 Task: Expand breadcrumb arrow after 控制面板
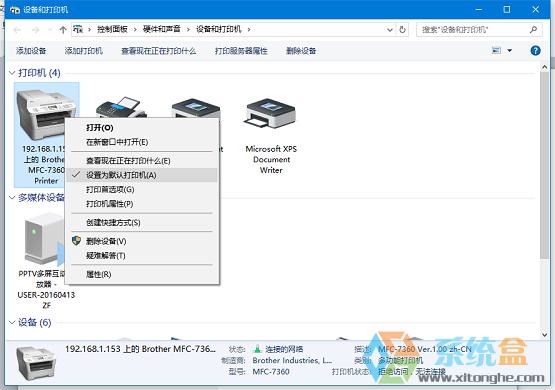click(135, 30)
